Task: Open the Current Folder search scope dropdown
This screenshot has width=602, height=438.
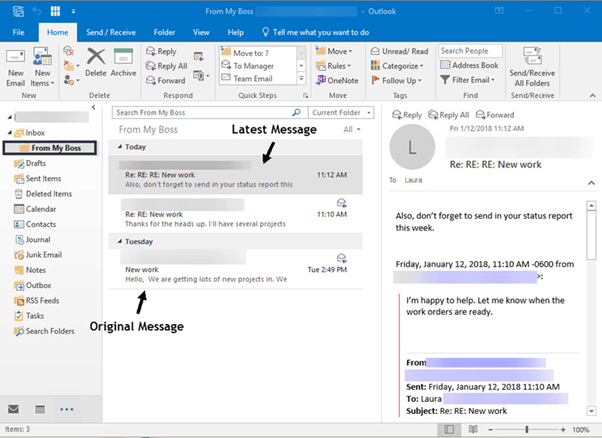Action: (341, 113)
